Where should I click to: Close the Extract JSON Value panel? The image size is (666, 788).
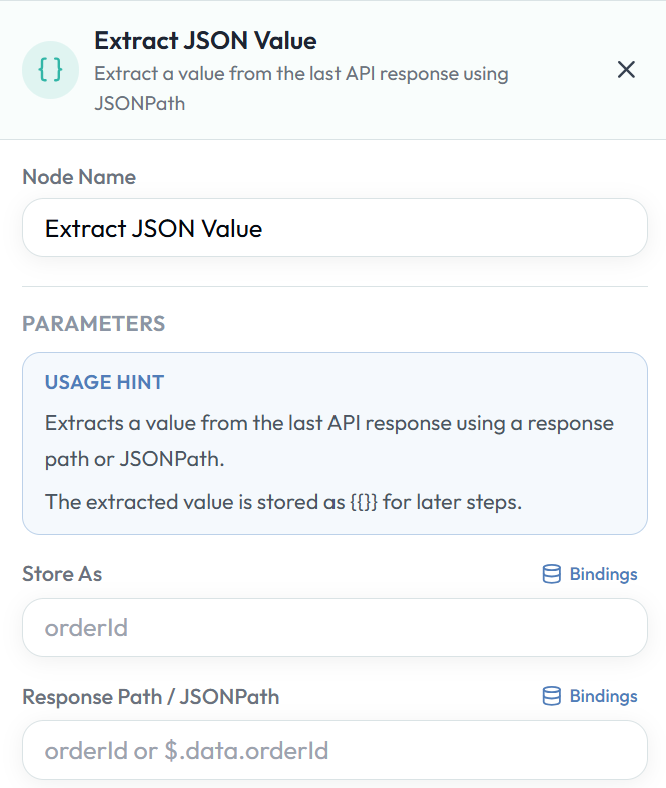626,70
